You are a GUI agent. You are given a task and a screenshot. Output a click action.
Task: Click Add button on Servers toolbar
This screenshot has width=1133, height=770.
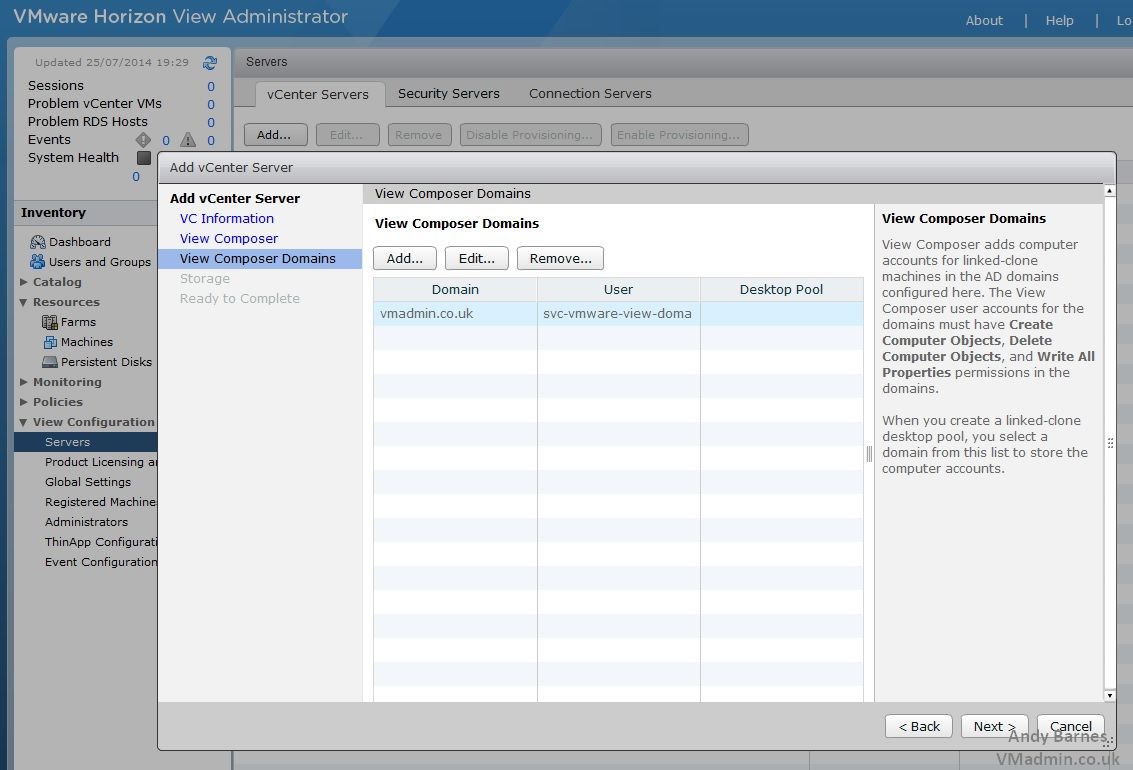point(275,135)
